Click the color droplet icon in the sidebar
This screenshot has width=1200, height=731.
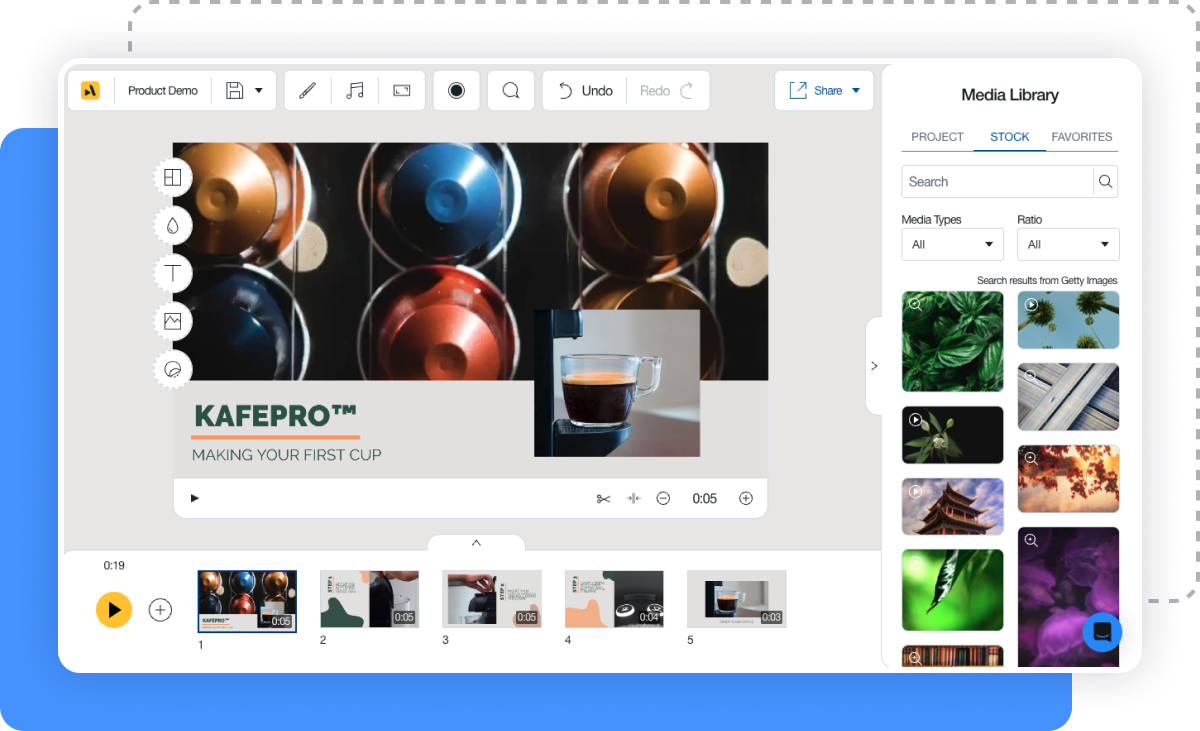click(172, 225)
